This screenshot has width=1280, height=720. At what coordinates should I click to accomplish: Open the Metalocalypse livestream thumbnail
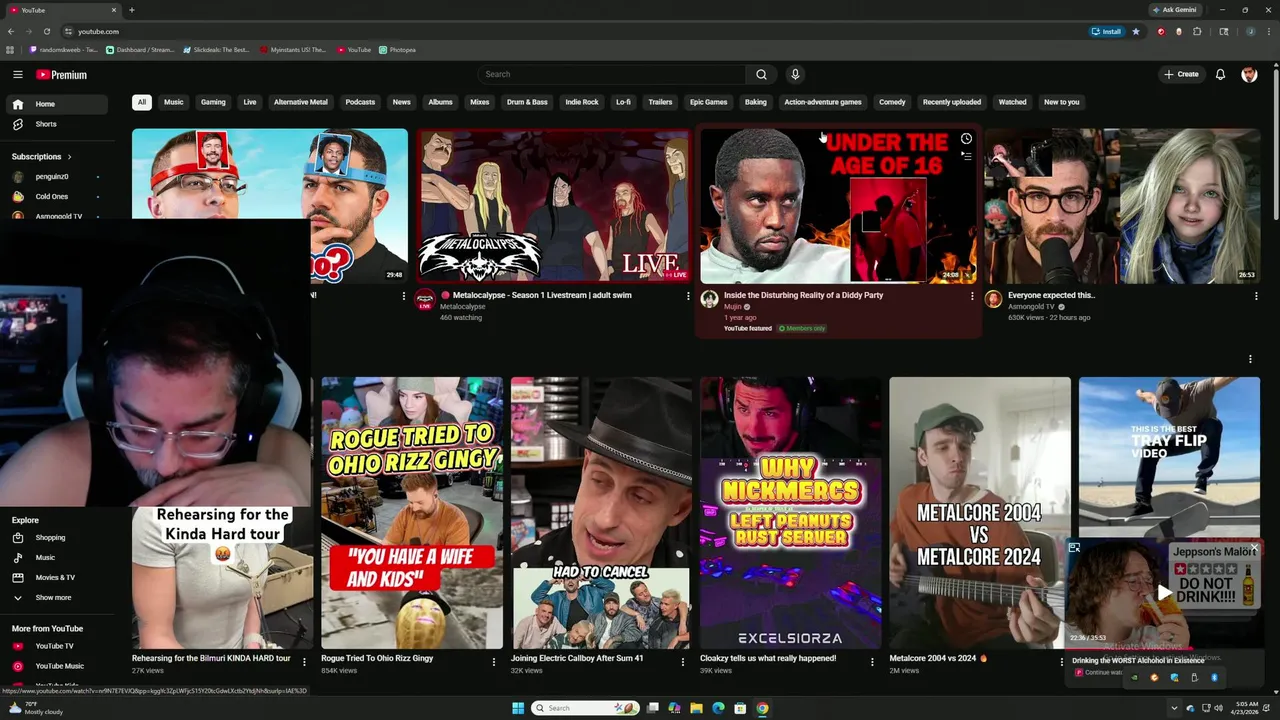pyautogui.click(x=554, y=206)
